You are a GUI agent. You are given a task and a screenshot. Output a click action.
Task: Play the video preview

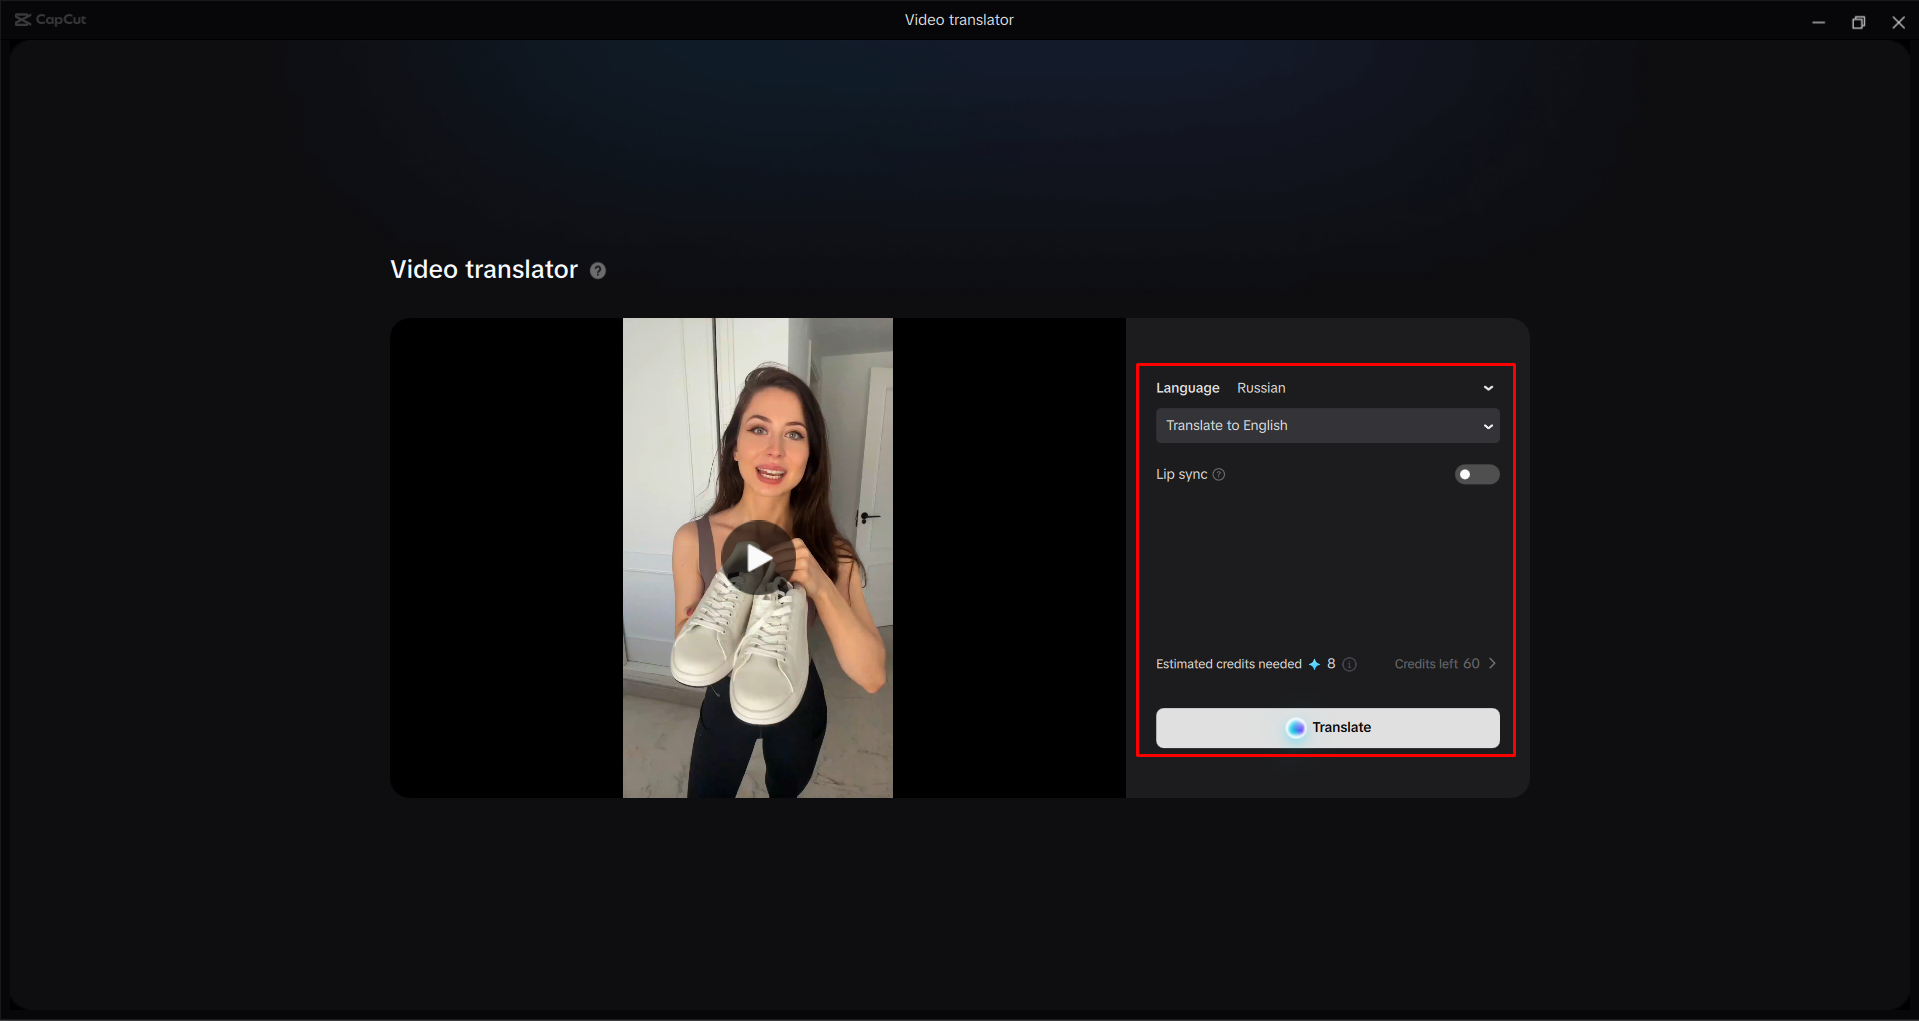757,558
